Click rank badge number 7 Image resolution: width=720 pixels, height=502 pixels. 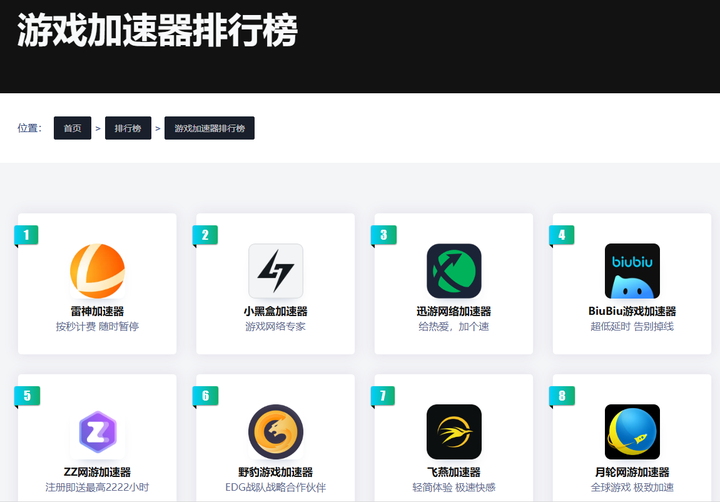coord(383,396)
